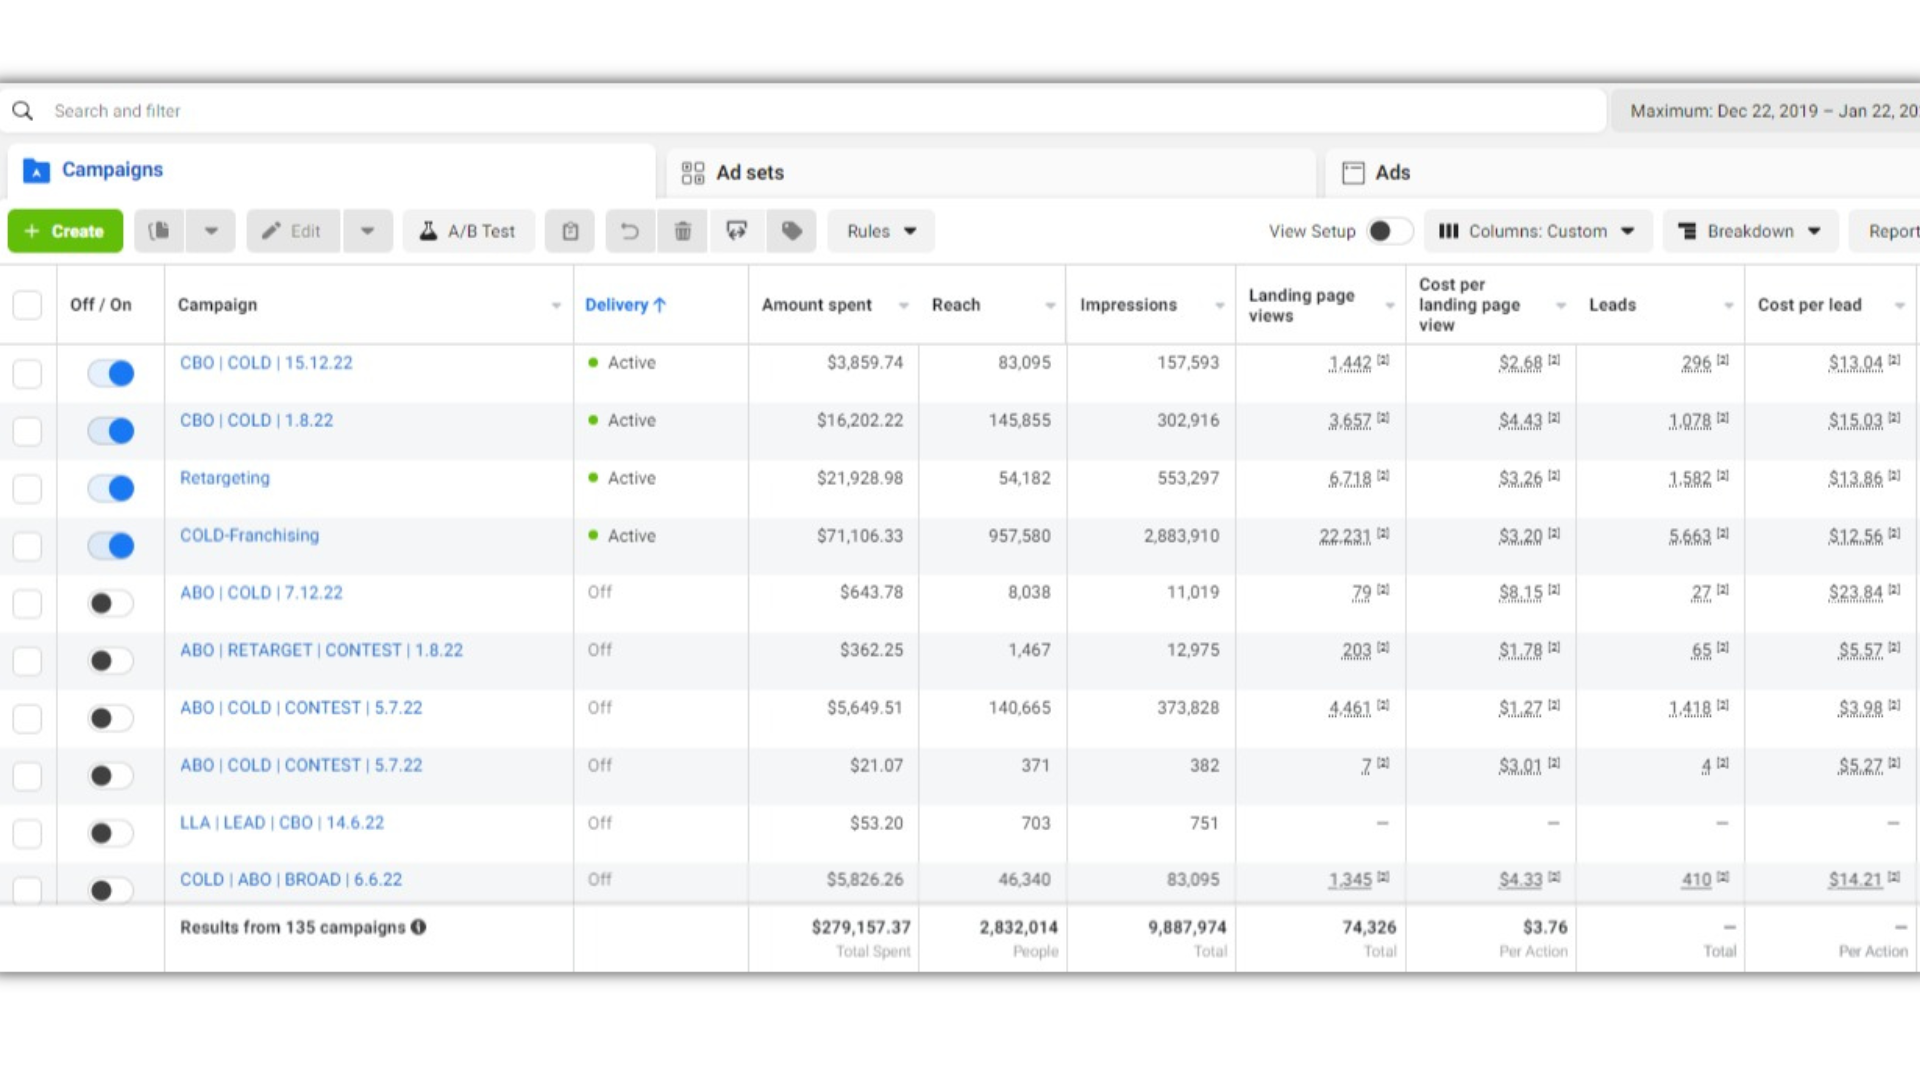
Task: Click the clipboard paste icon
Action: 570,231
